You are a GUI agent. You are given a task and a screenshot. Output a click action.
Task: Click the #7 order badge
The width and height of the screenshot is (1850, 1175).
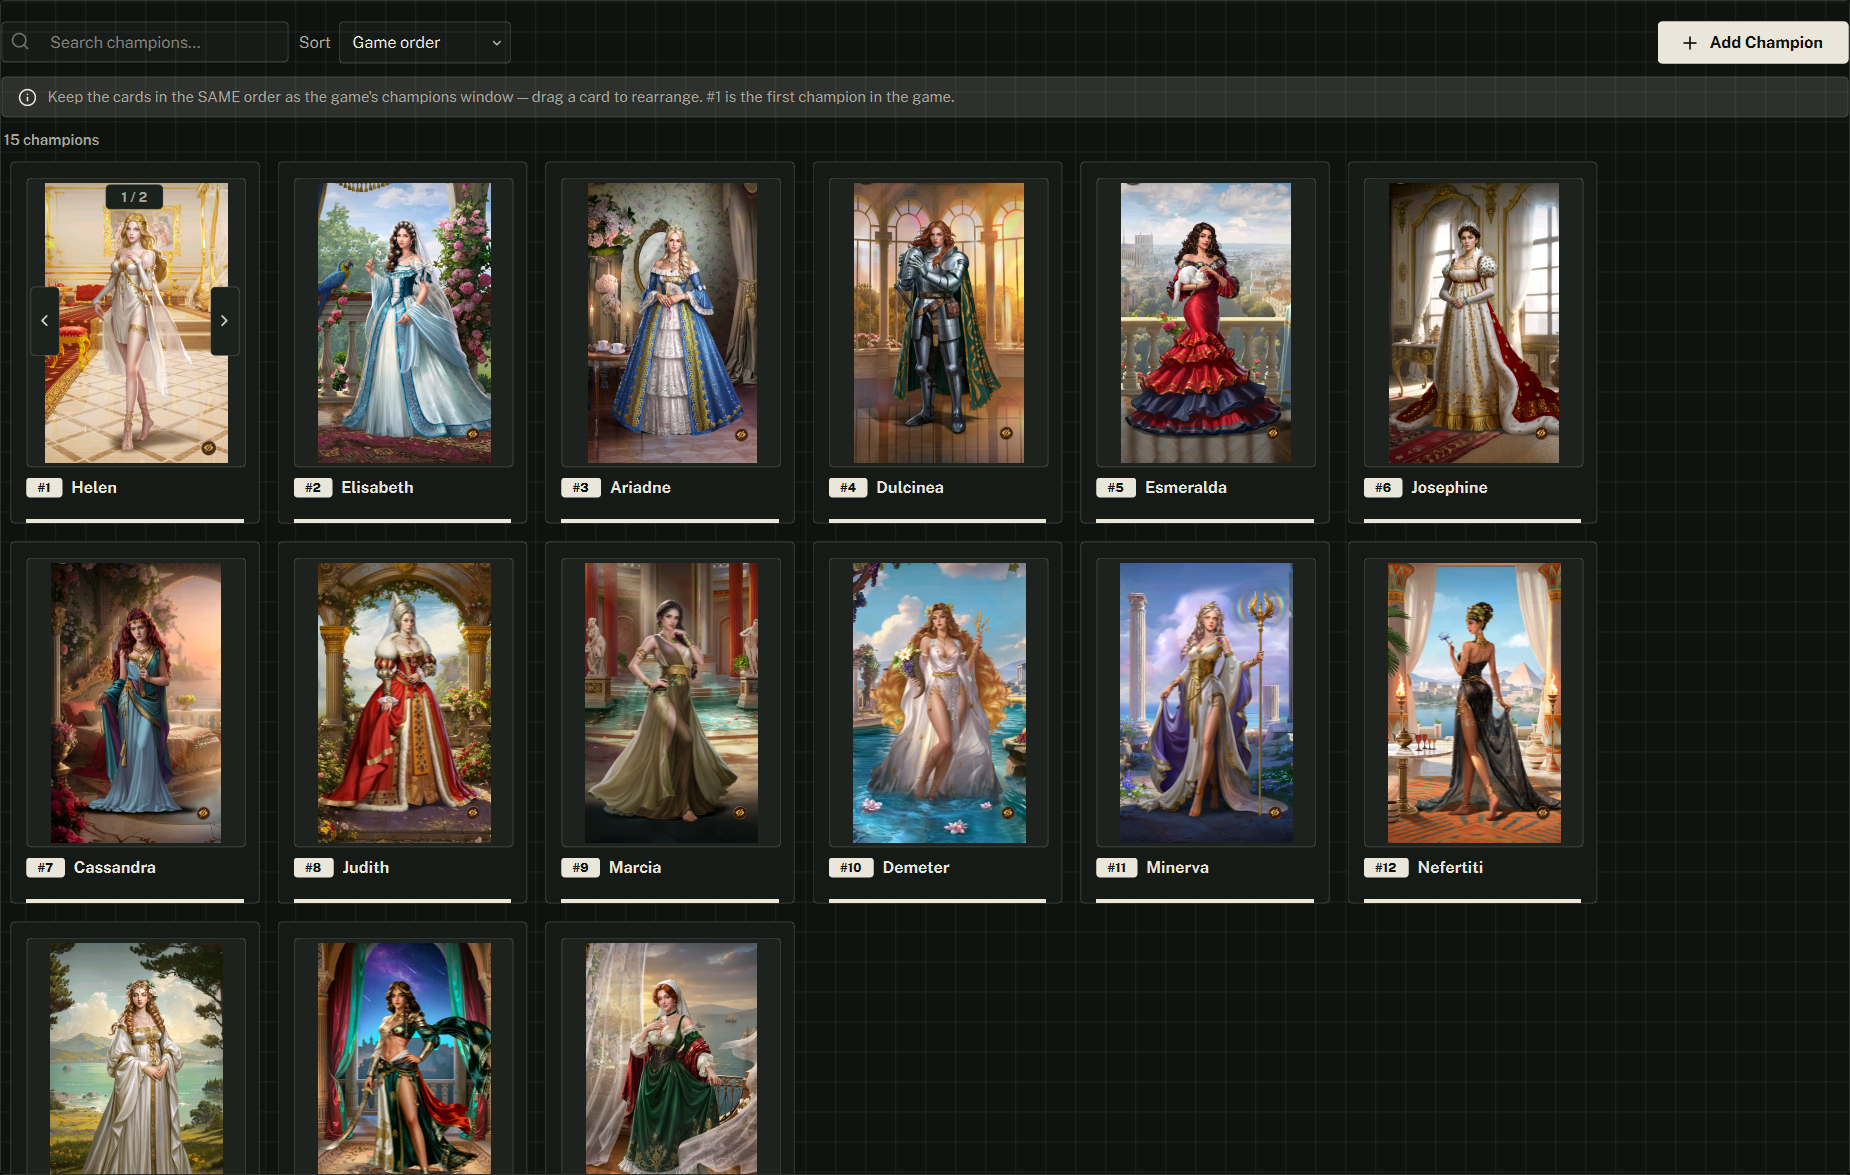(45, 868)
